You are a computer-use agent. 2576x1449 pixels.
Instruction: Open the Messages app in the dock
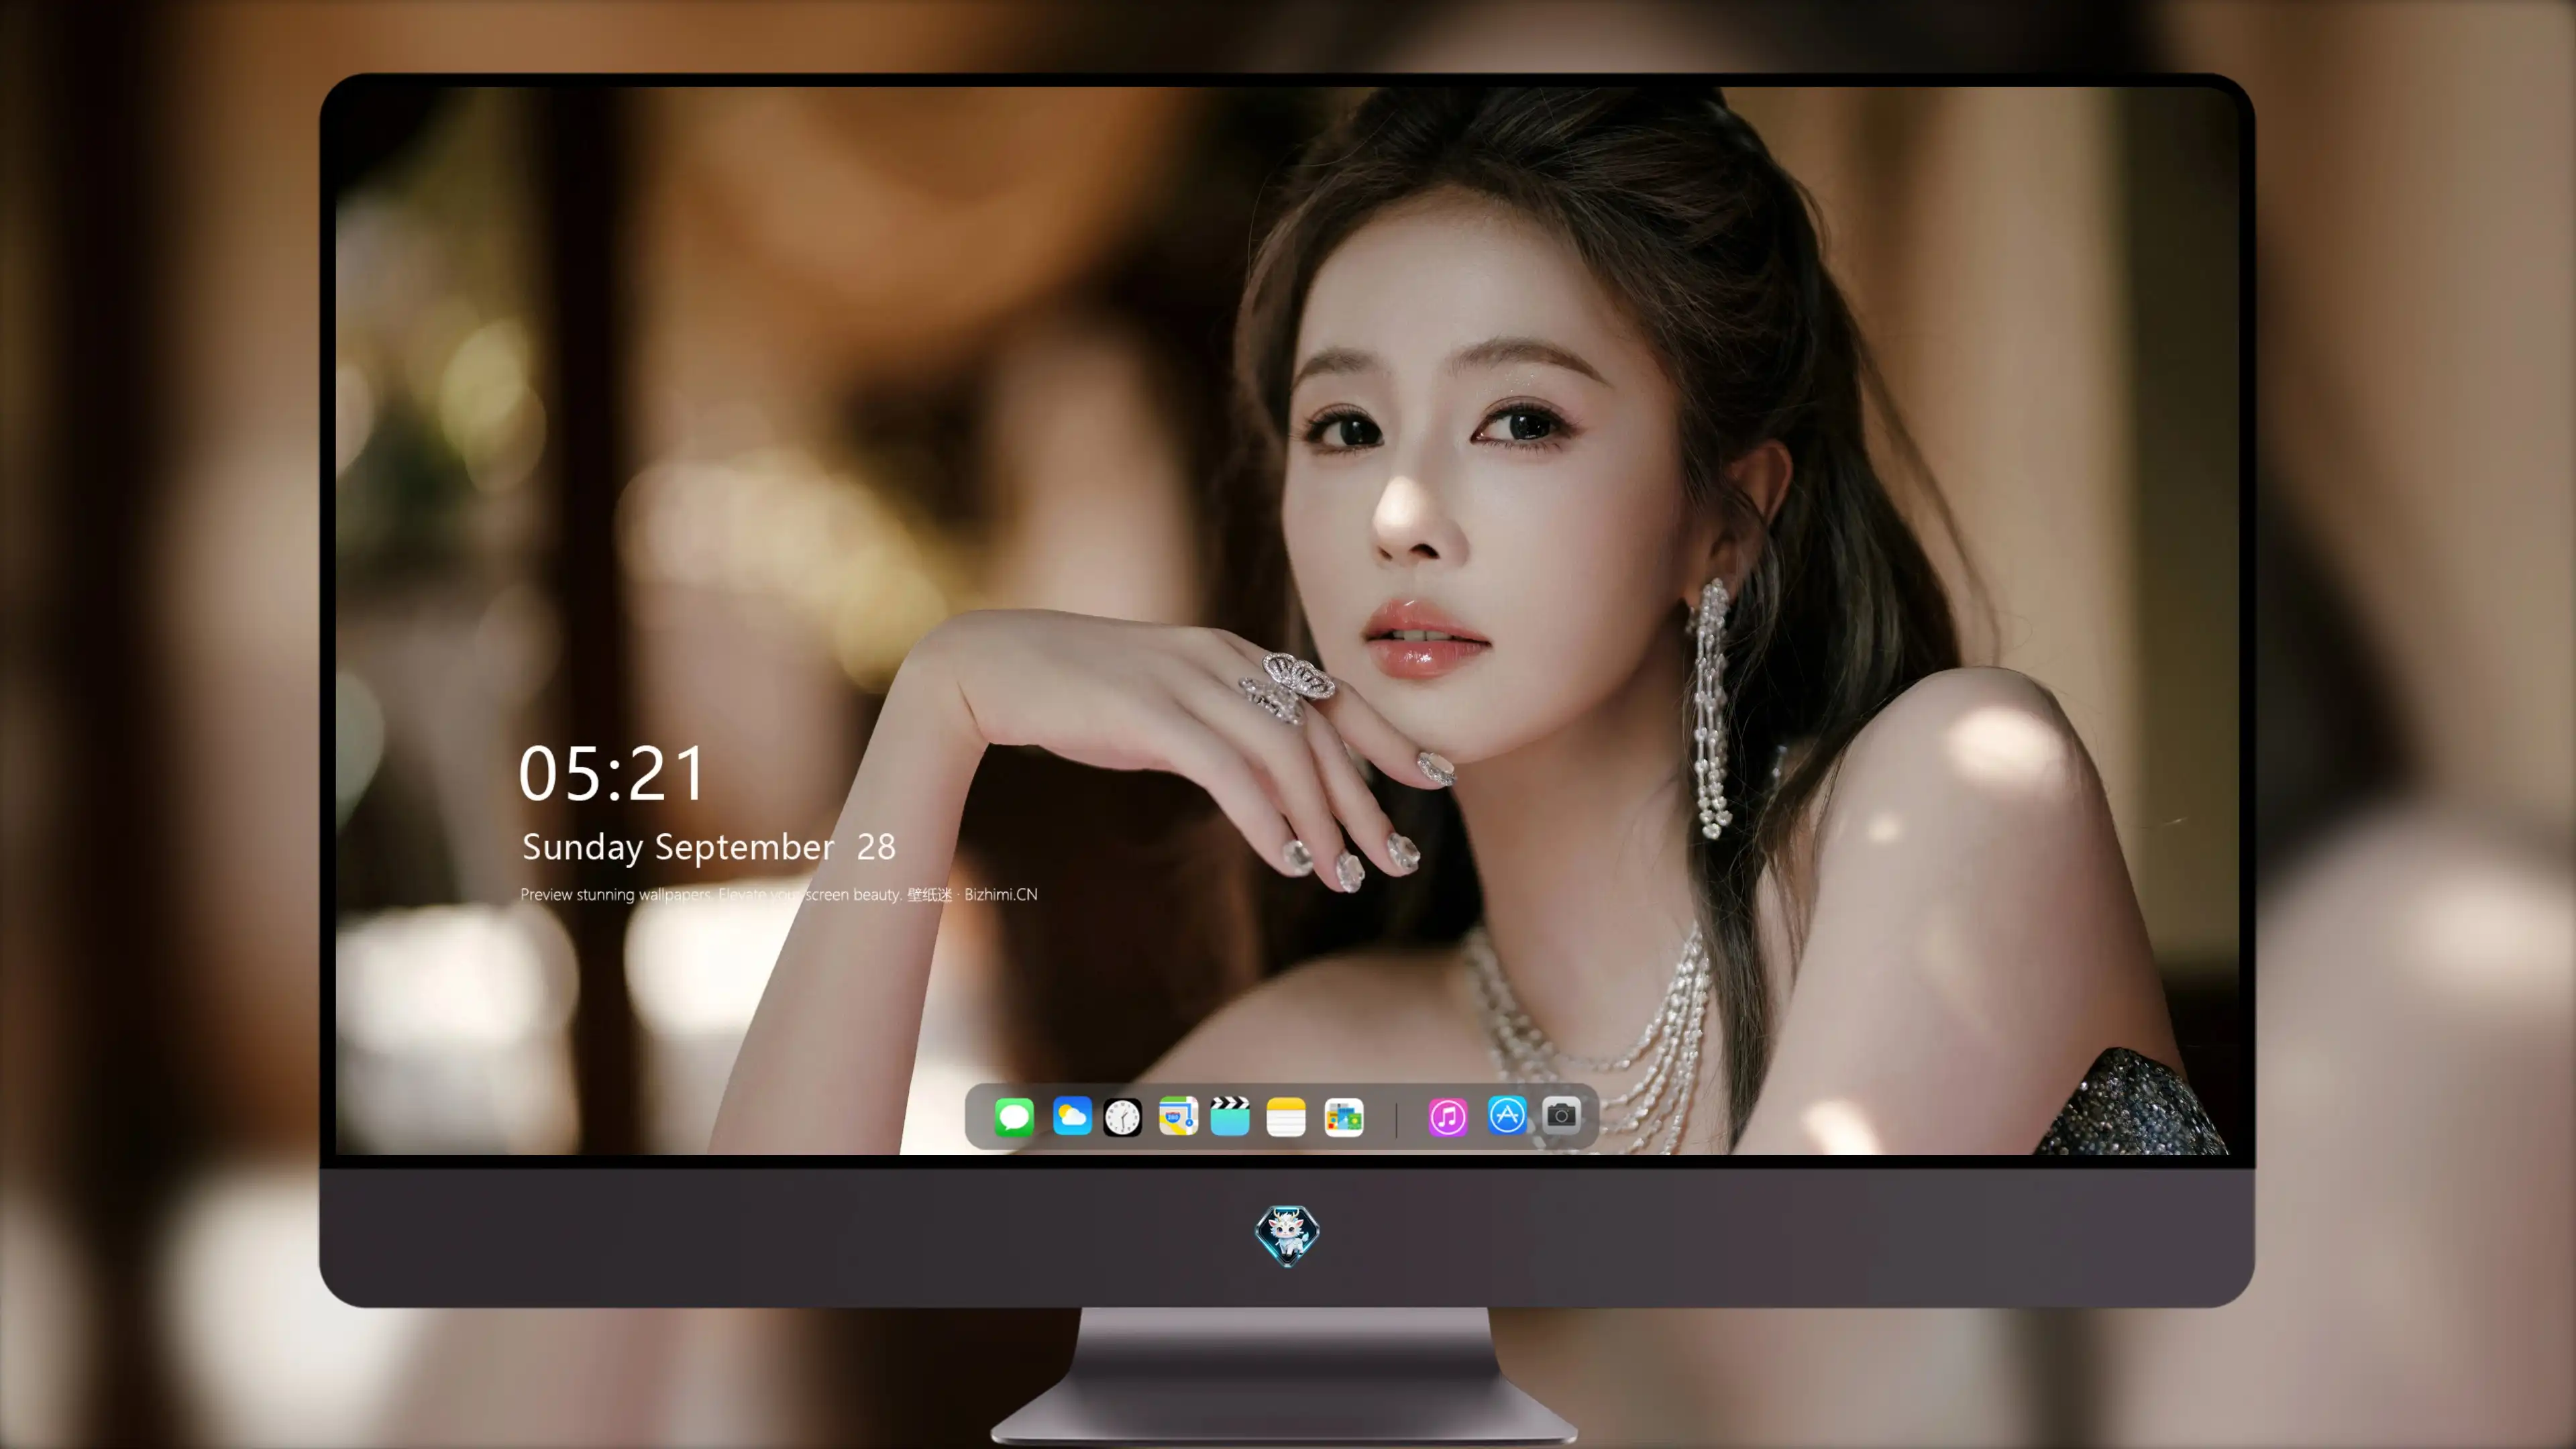point(1014,1117)
